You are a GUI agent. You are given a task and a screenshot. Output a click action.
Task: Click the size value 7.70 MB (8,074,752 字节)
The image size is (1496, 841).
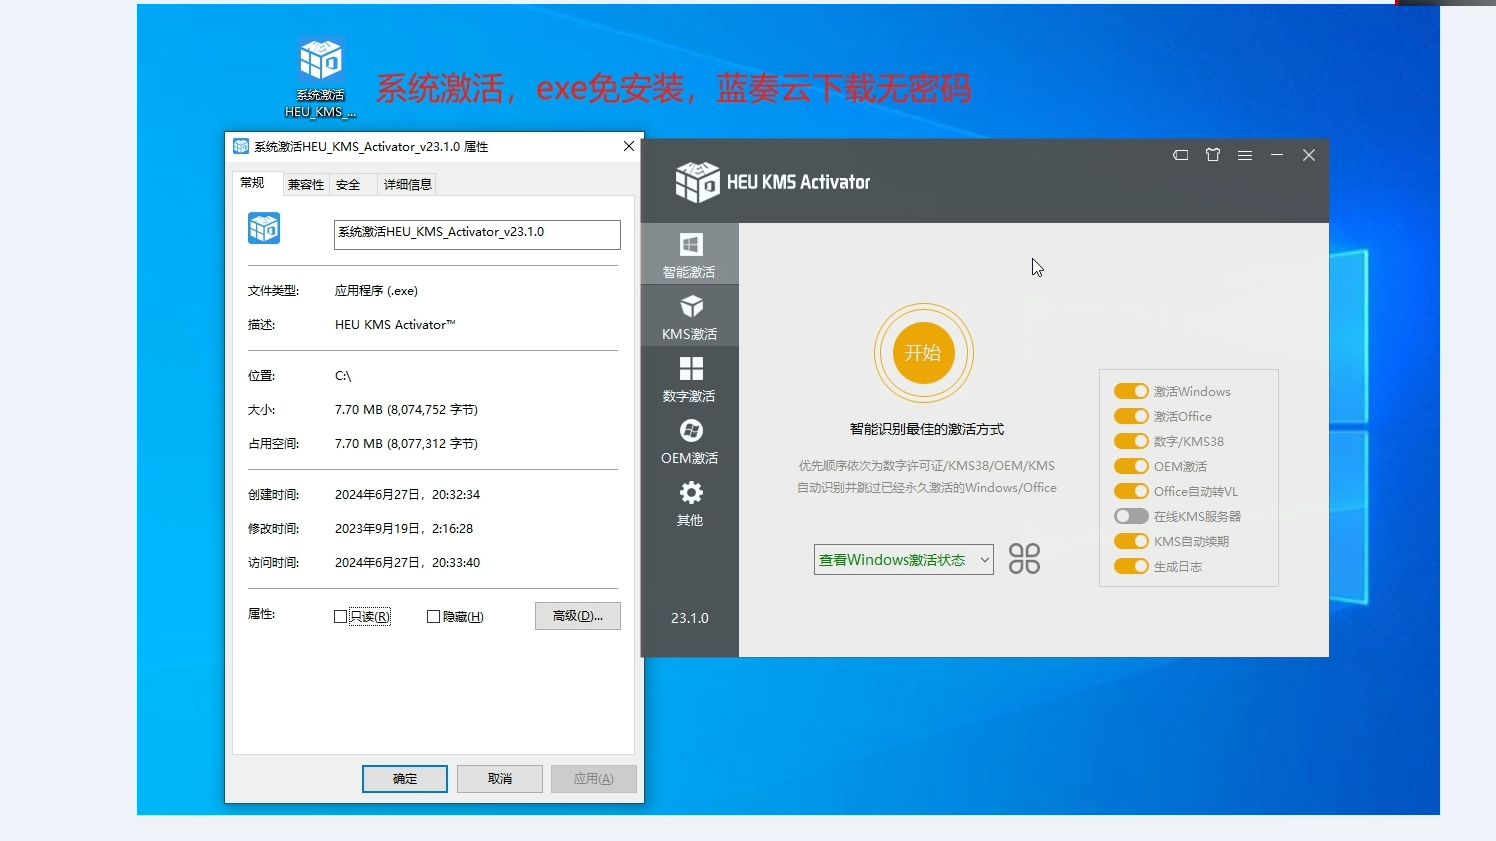(406, 410)
